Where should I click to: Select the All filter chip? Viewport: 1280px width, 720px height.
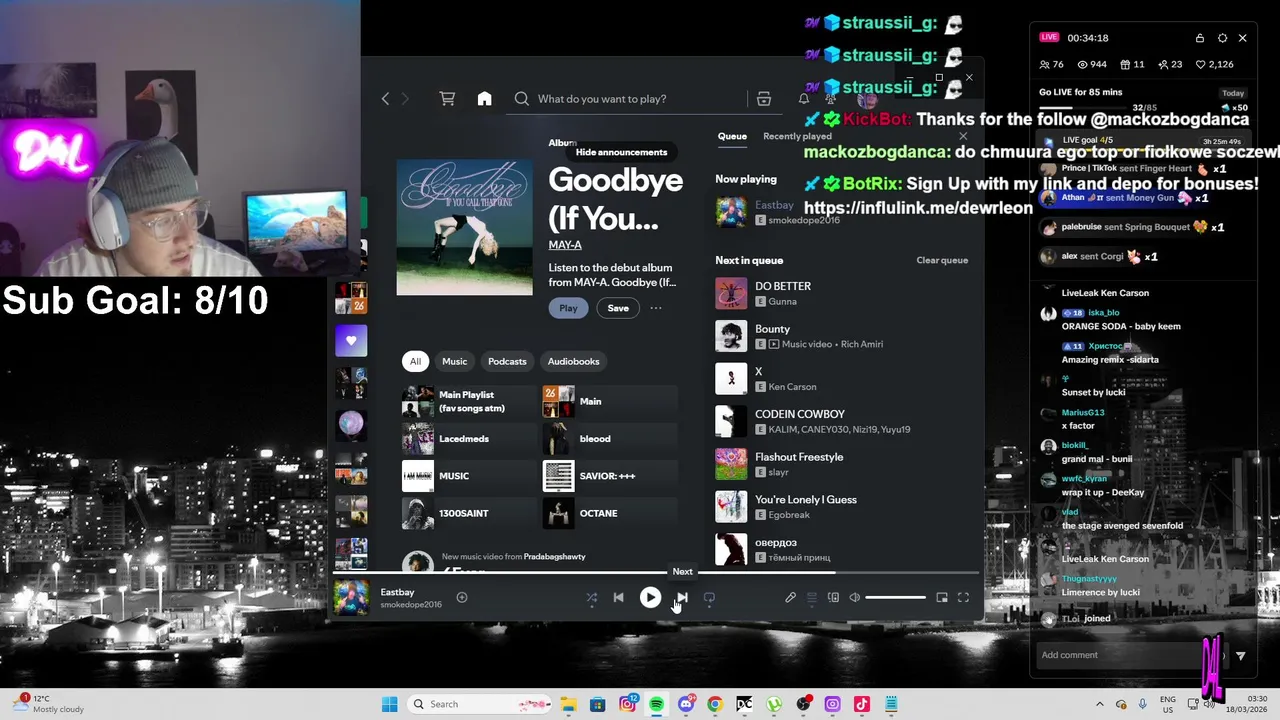[415, 361]
